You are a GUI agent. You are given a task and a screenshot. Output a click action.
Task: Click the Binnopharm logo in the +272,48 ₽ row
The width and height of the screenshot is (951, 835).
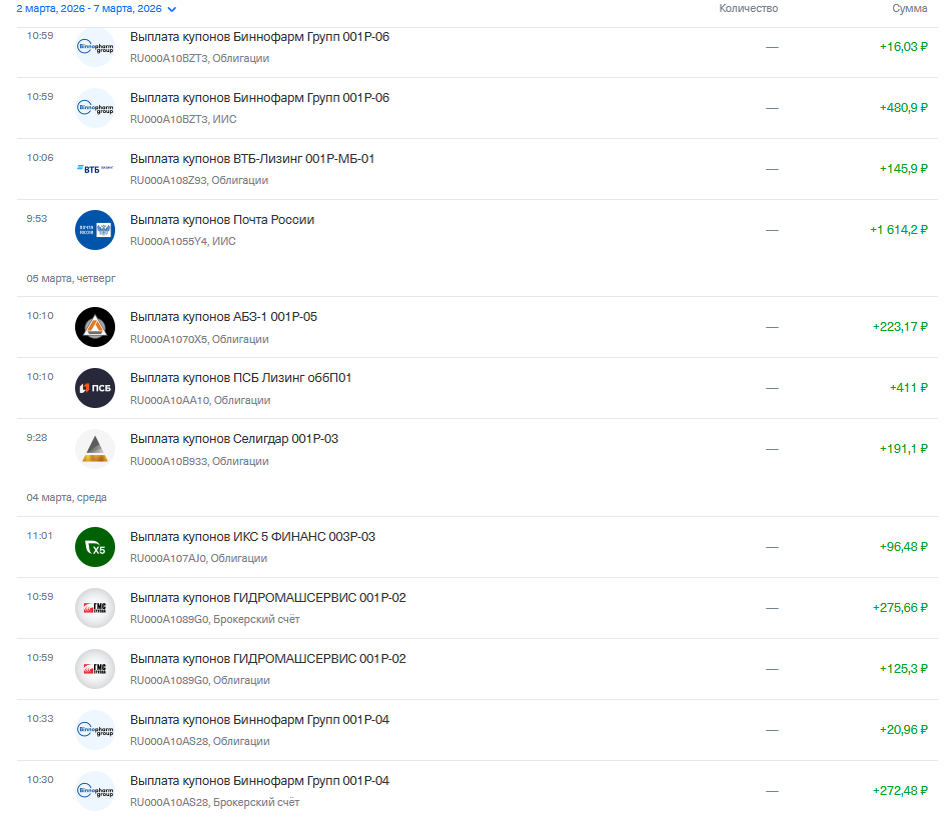pyautogui.click(x=95, y=791)
